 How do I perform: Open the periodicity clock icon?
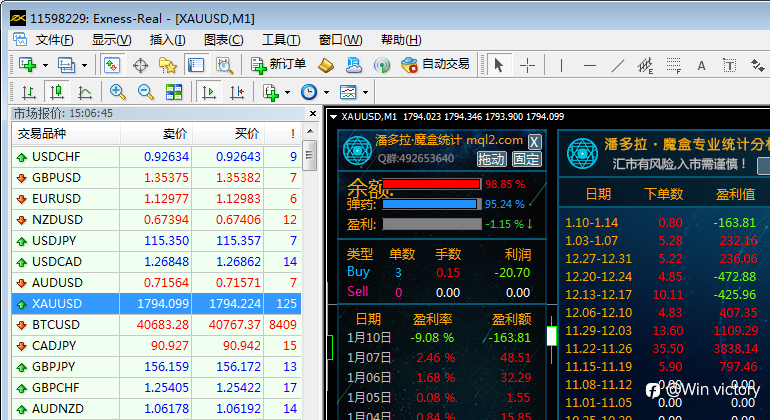pyautogui.click(x=309, y=92)
